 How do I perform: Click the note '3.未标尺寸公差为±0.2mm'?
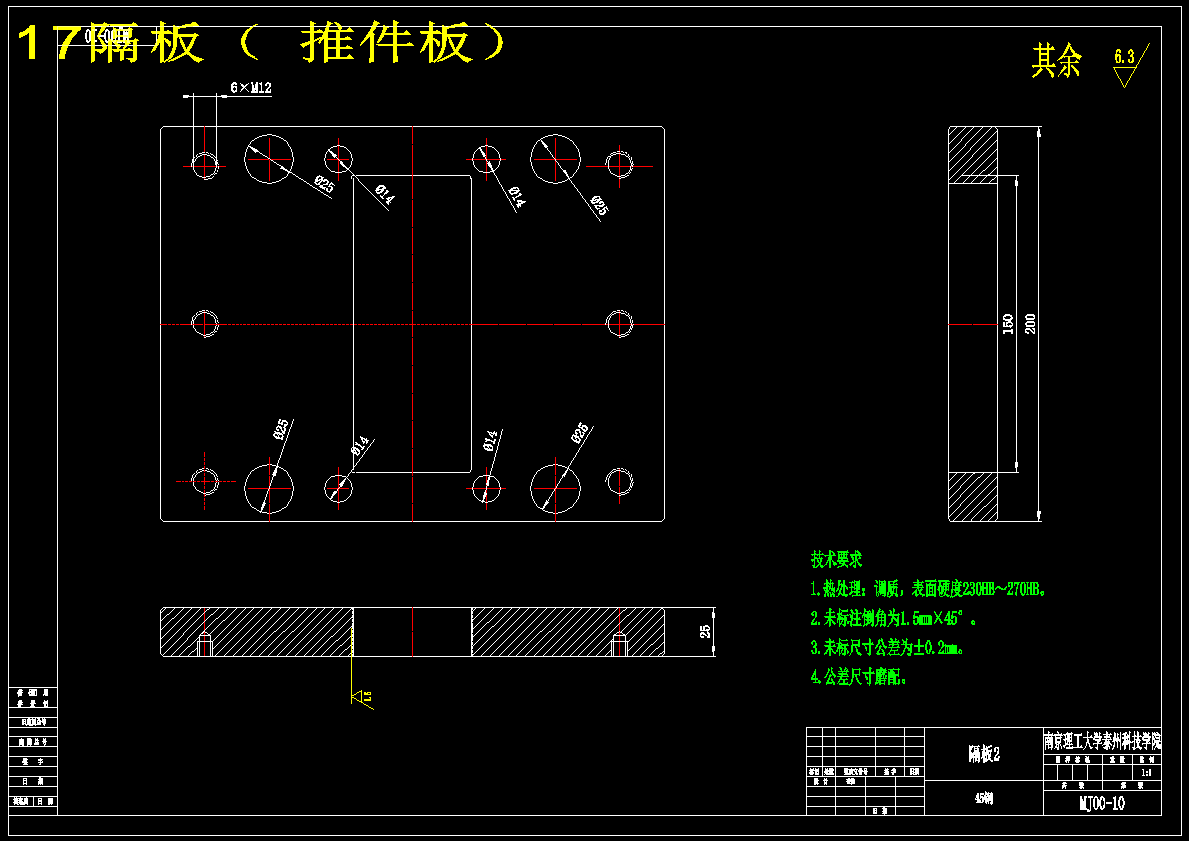click(887, 648)
